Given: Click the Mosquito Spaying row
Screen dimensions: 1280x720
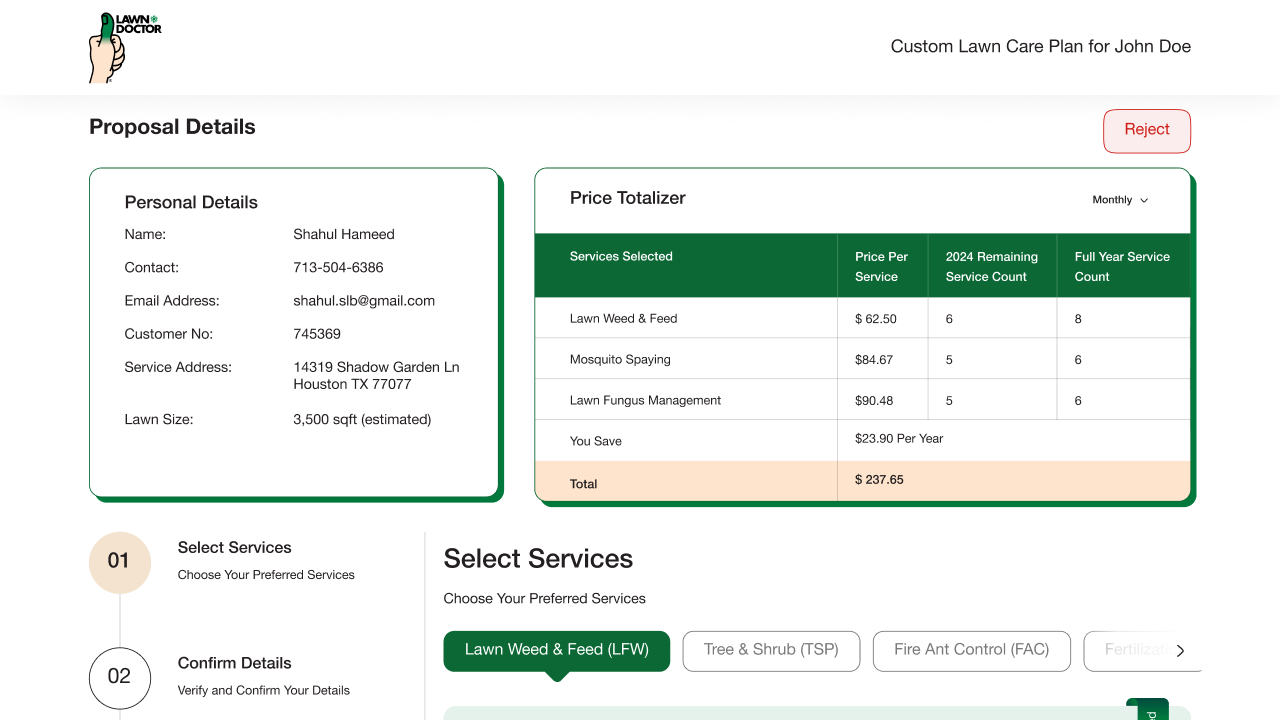Looking at the screenshot, I should point(862,359).
